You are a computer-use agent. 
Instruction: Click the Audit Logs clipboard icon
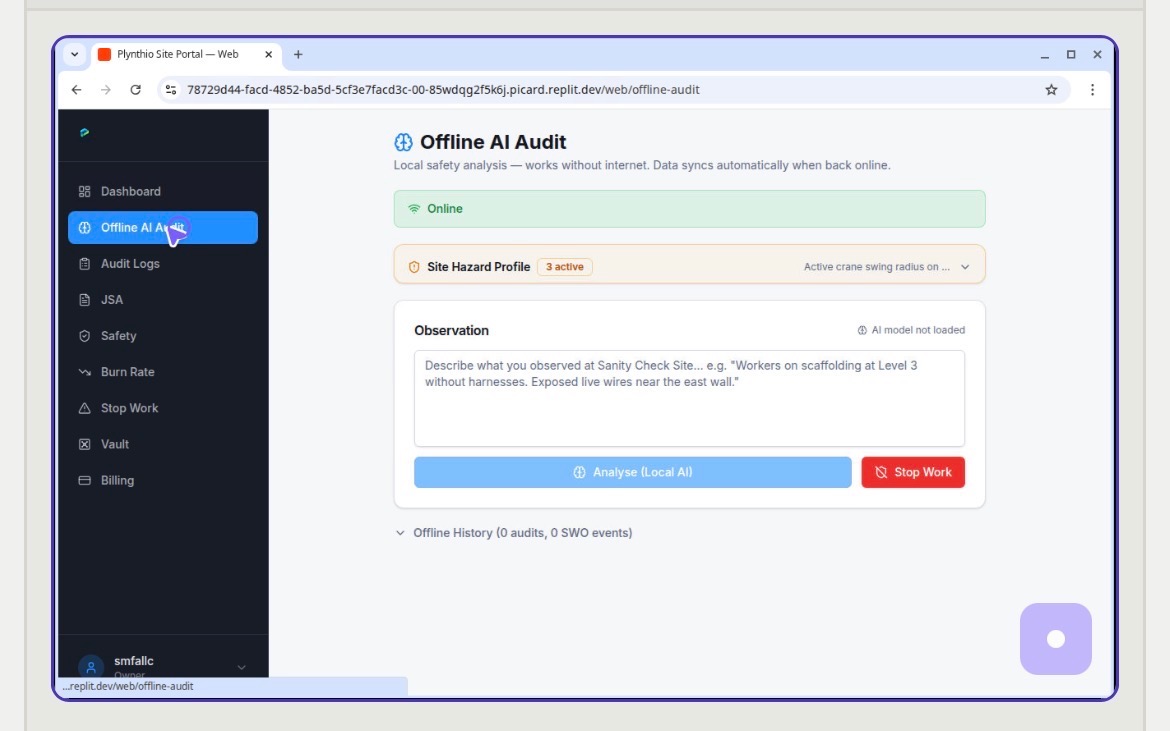pyautogui.click(x=84, y=264)
